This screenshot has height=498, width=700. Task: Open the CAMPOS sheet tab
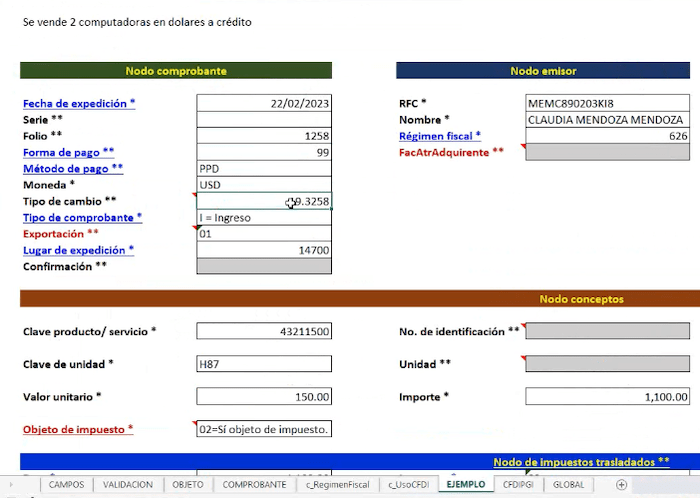click(66, 485)
